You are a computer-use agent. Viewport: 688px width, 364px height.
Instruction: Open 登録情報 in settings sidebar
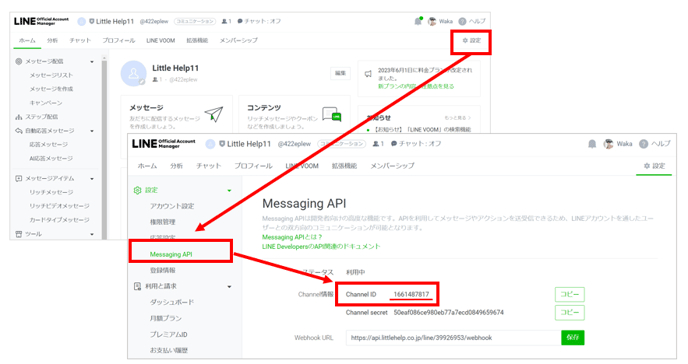point(162,271)
